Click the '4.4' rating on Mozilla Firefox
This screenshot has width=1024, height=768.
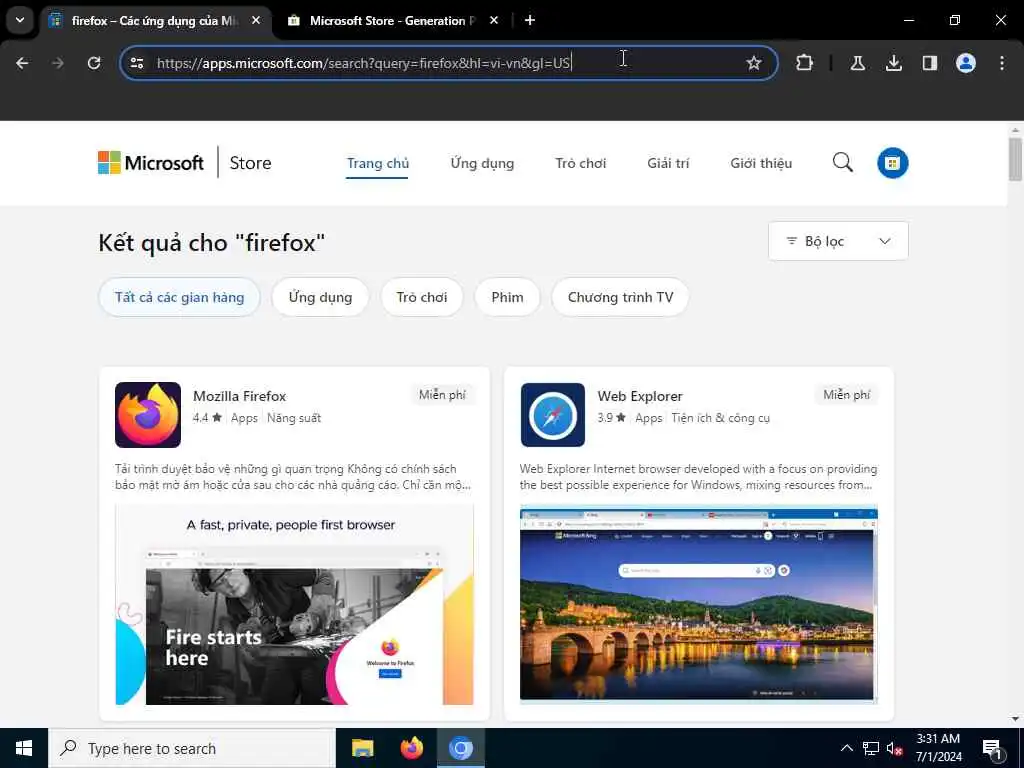(x=207, y=418)
